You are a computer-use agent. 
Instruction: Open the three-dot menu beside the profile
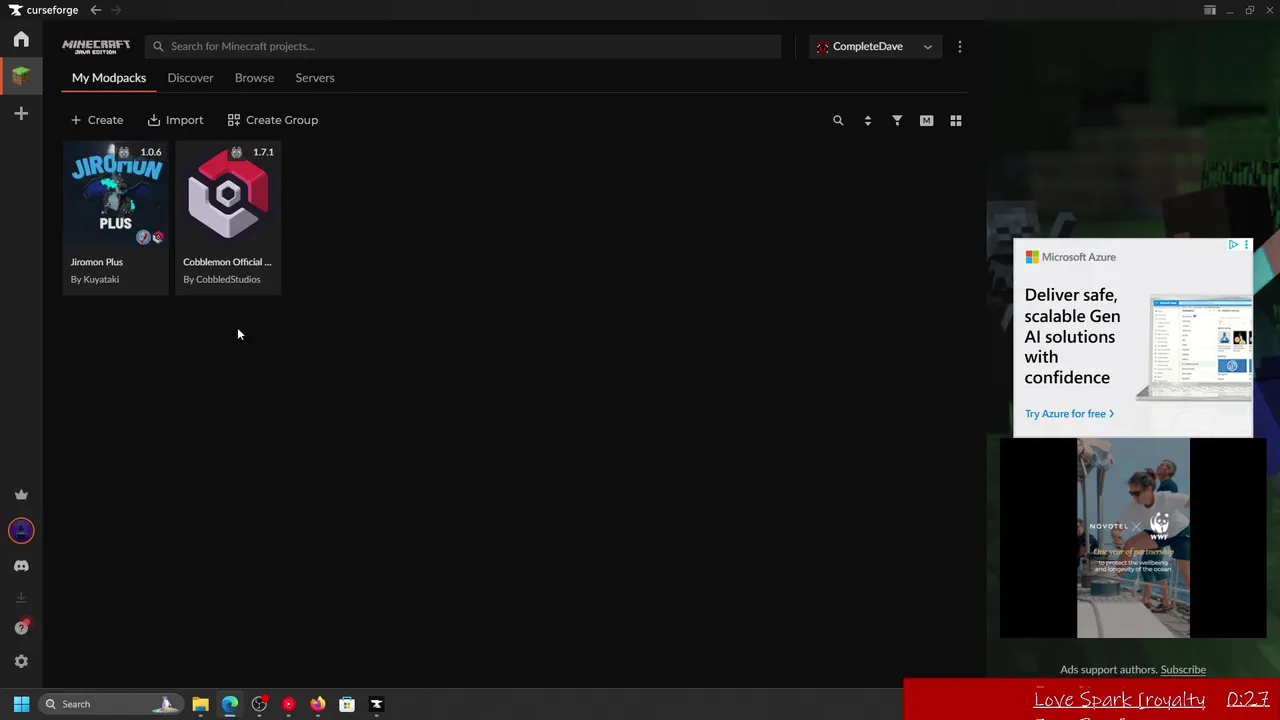point(960,46)
